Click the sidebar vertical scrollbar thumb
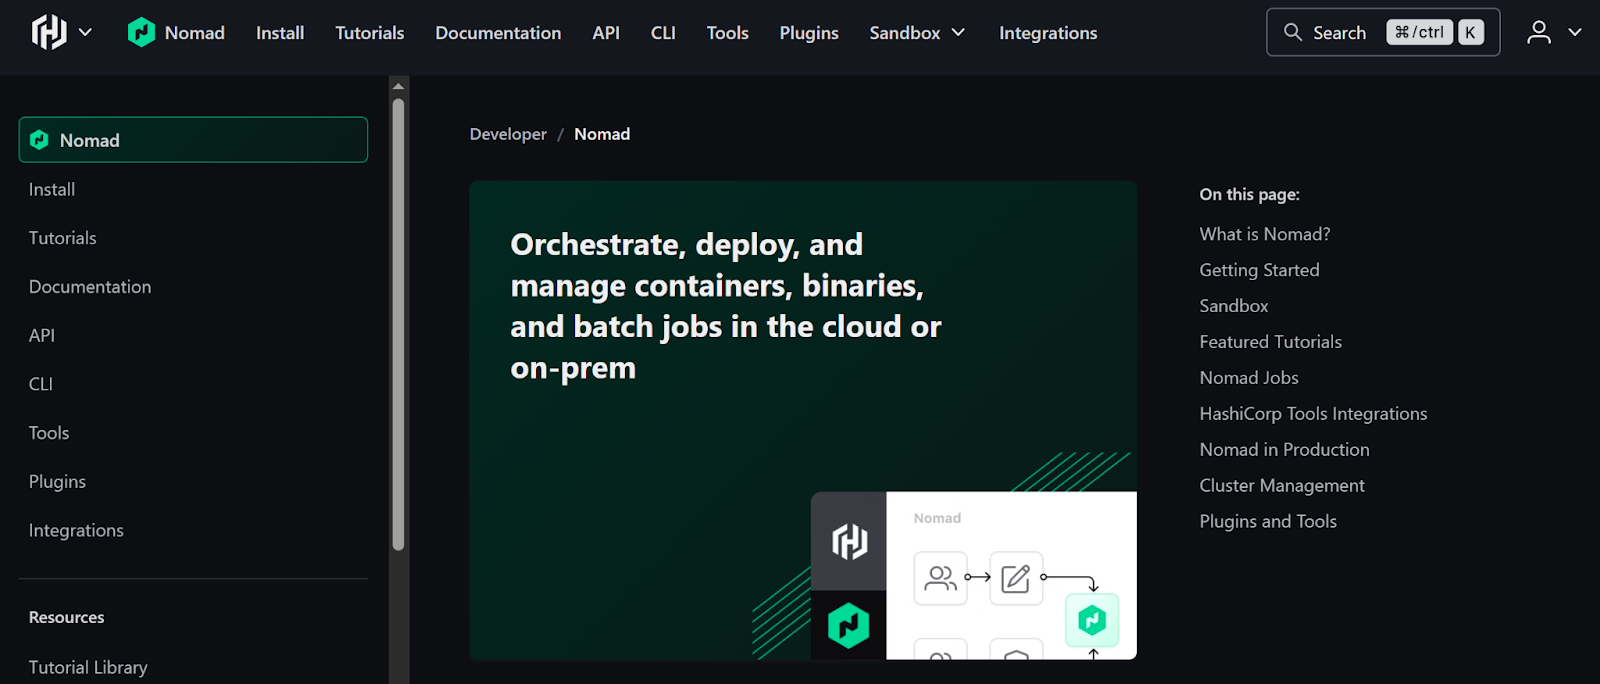This screenshot has width=1600, height=684. 399,324
